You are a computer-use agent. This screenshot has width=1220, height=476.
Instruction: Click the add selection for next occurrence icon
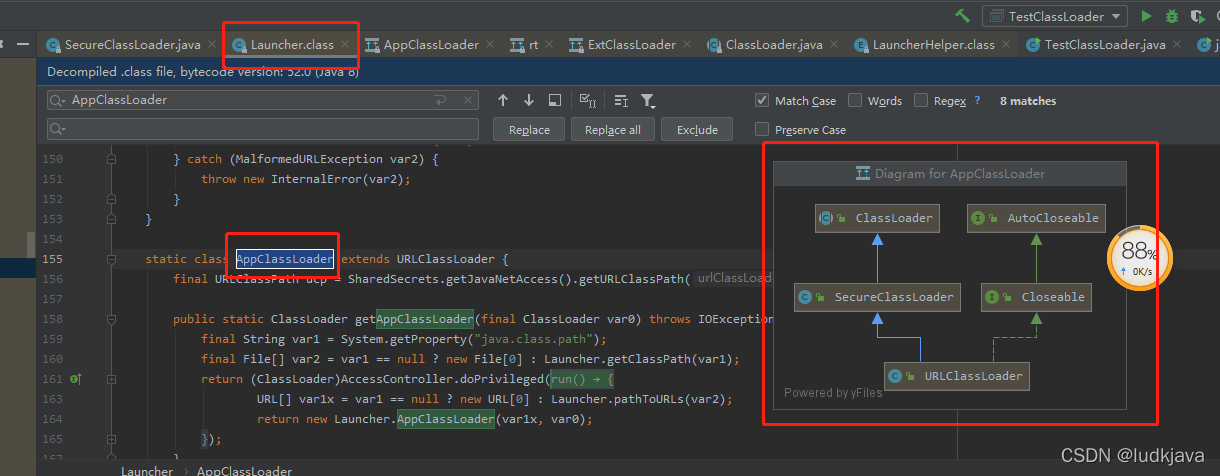pyautogui.click(x=588, y=100)
